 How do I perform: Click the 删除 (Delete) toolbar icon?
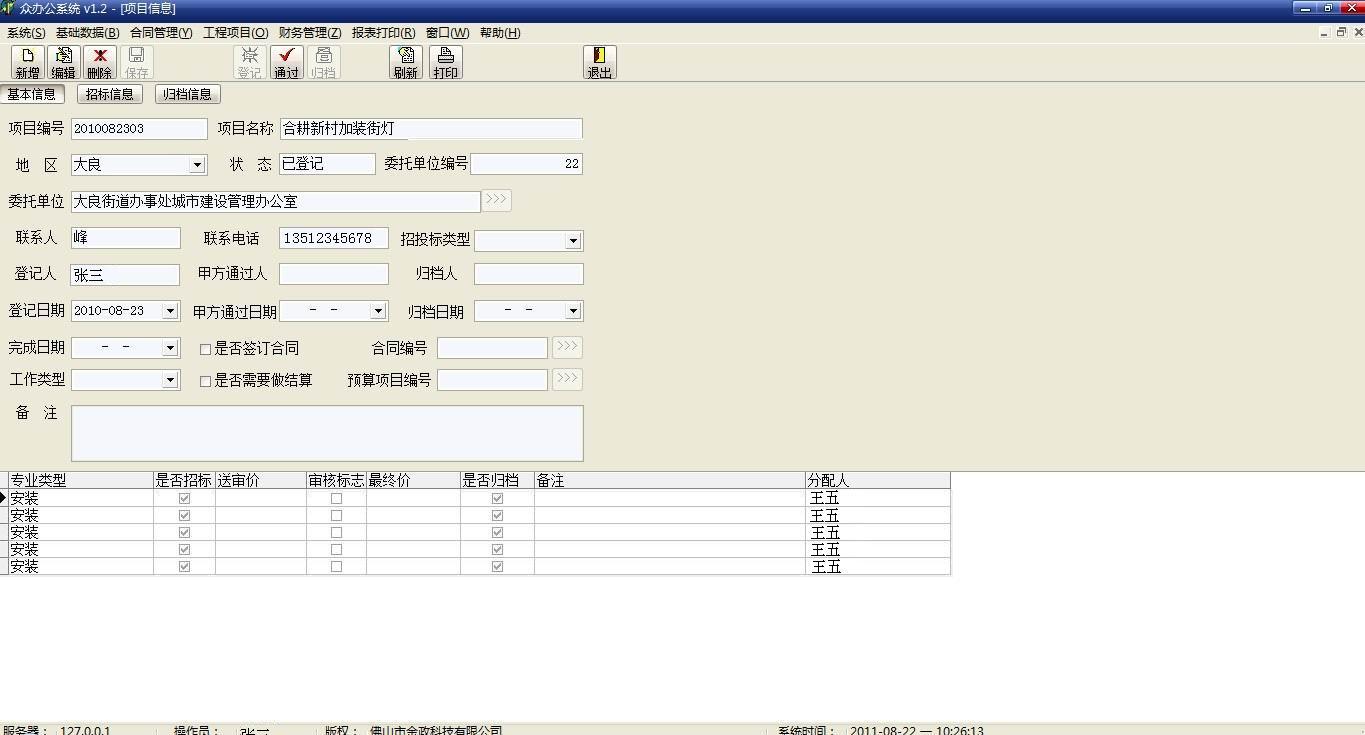(x=99, y=62)
